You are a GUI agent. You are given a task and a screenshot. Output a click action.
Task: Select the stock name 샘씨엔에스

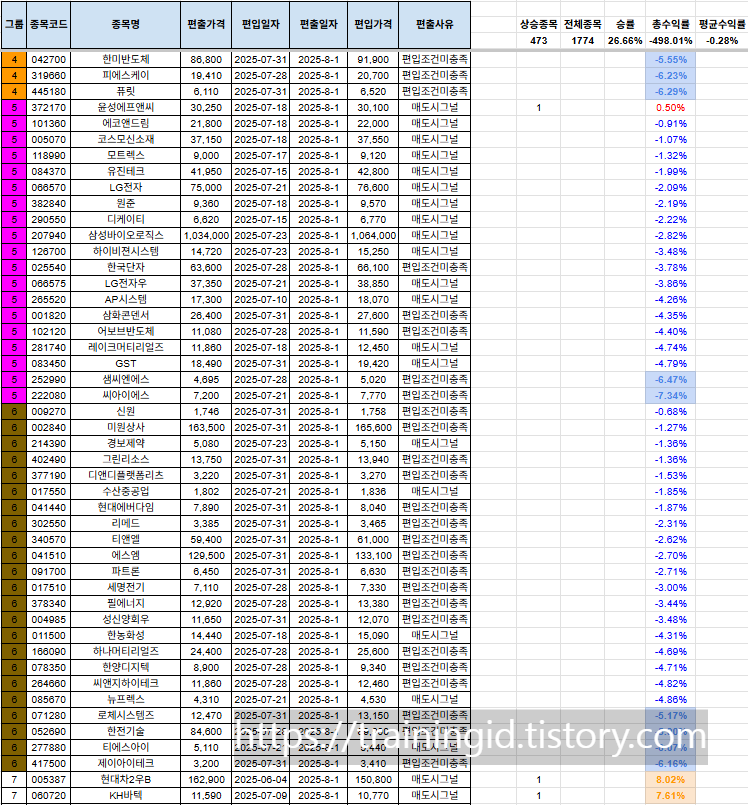pos(125,379)
